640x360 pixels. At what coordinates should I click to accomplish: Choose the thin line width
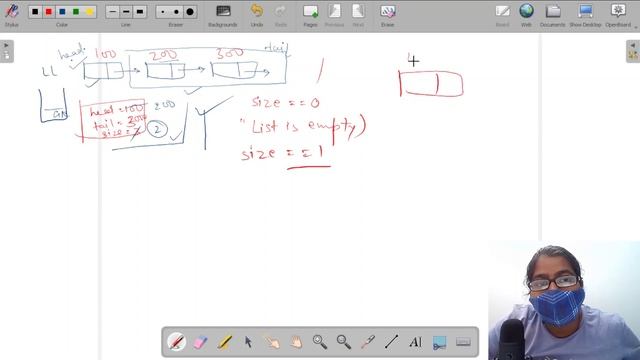(x=113, y=12)
